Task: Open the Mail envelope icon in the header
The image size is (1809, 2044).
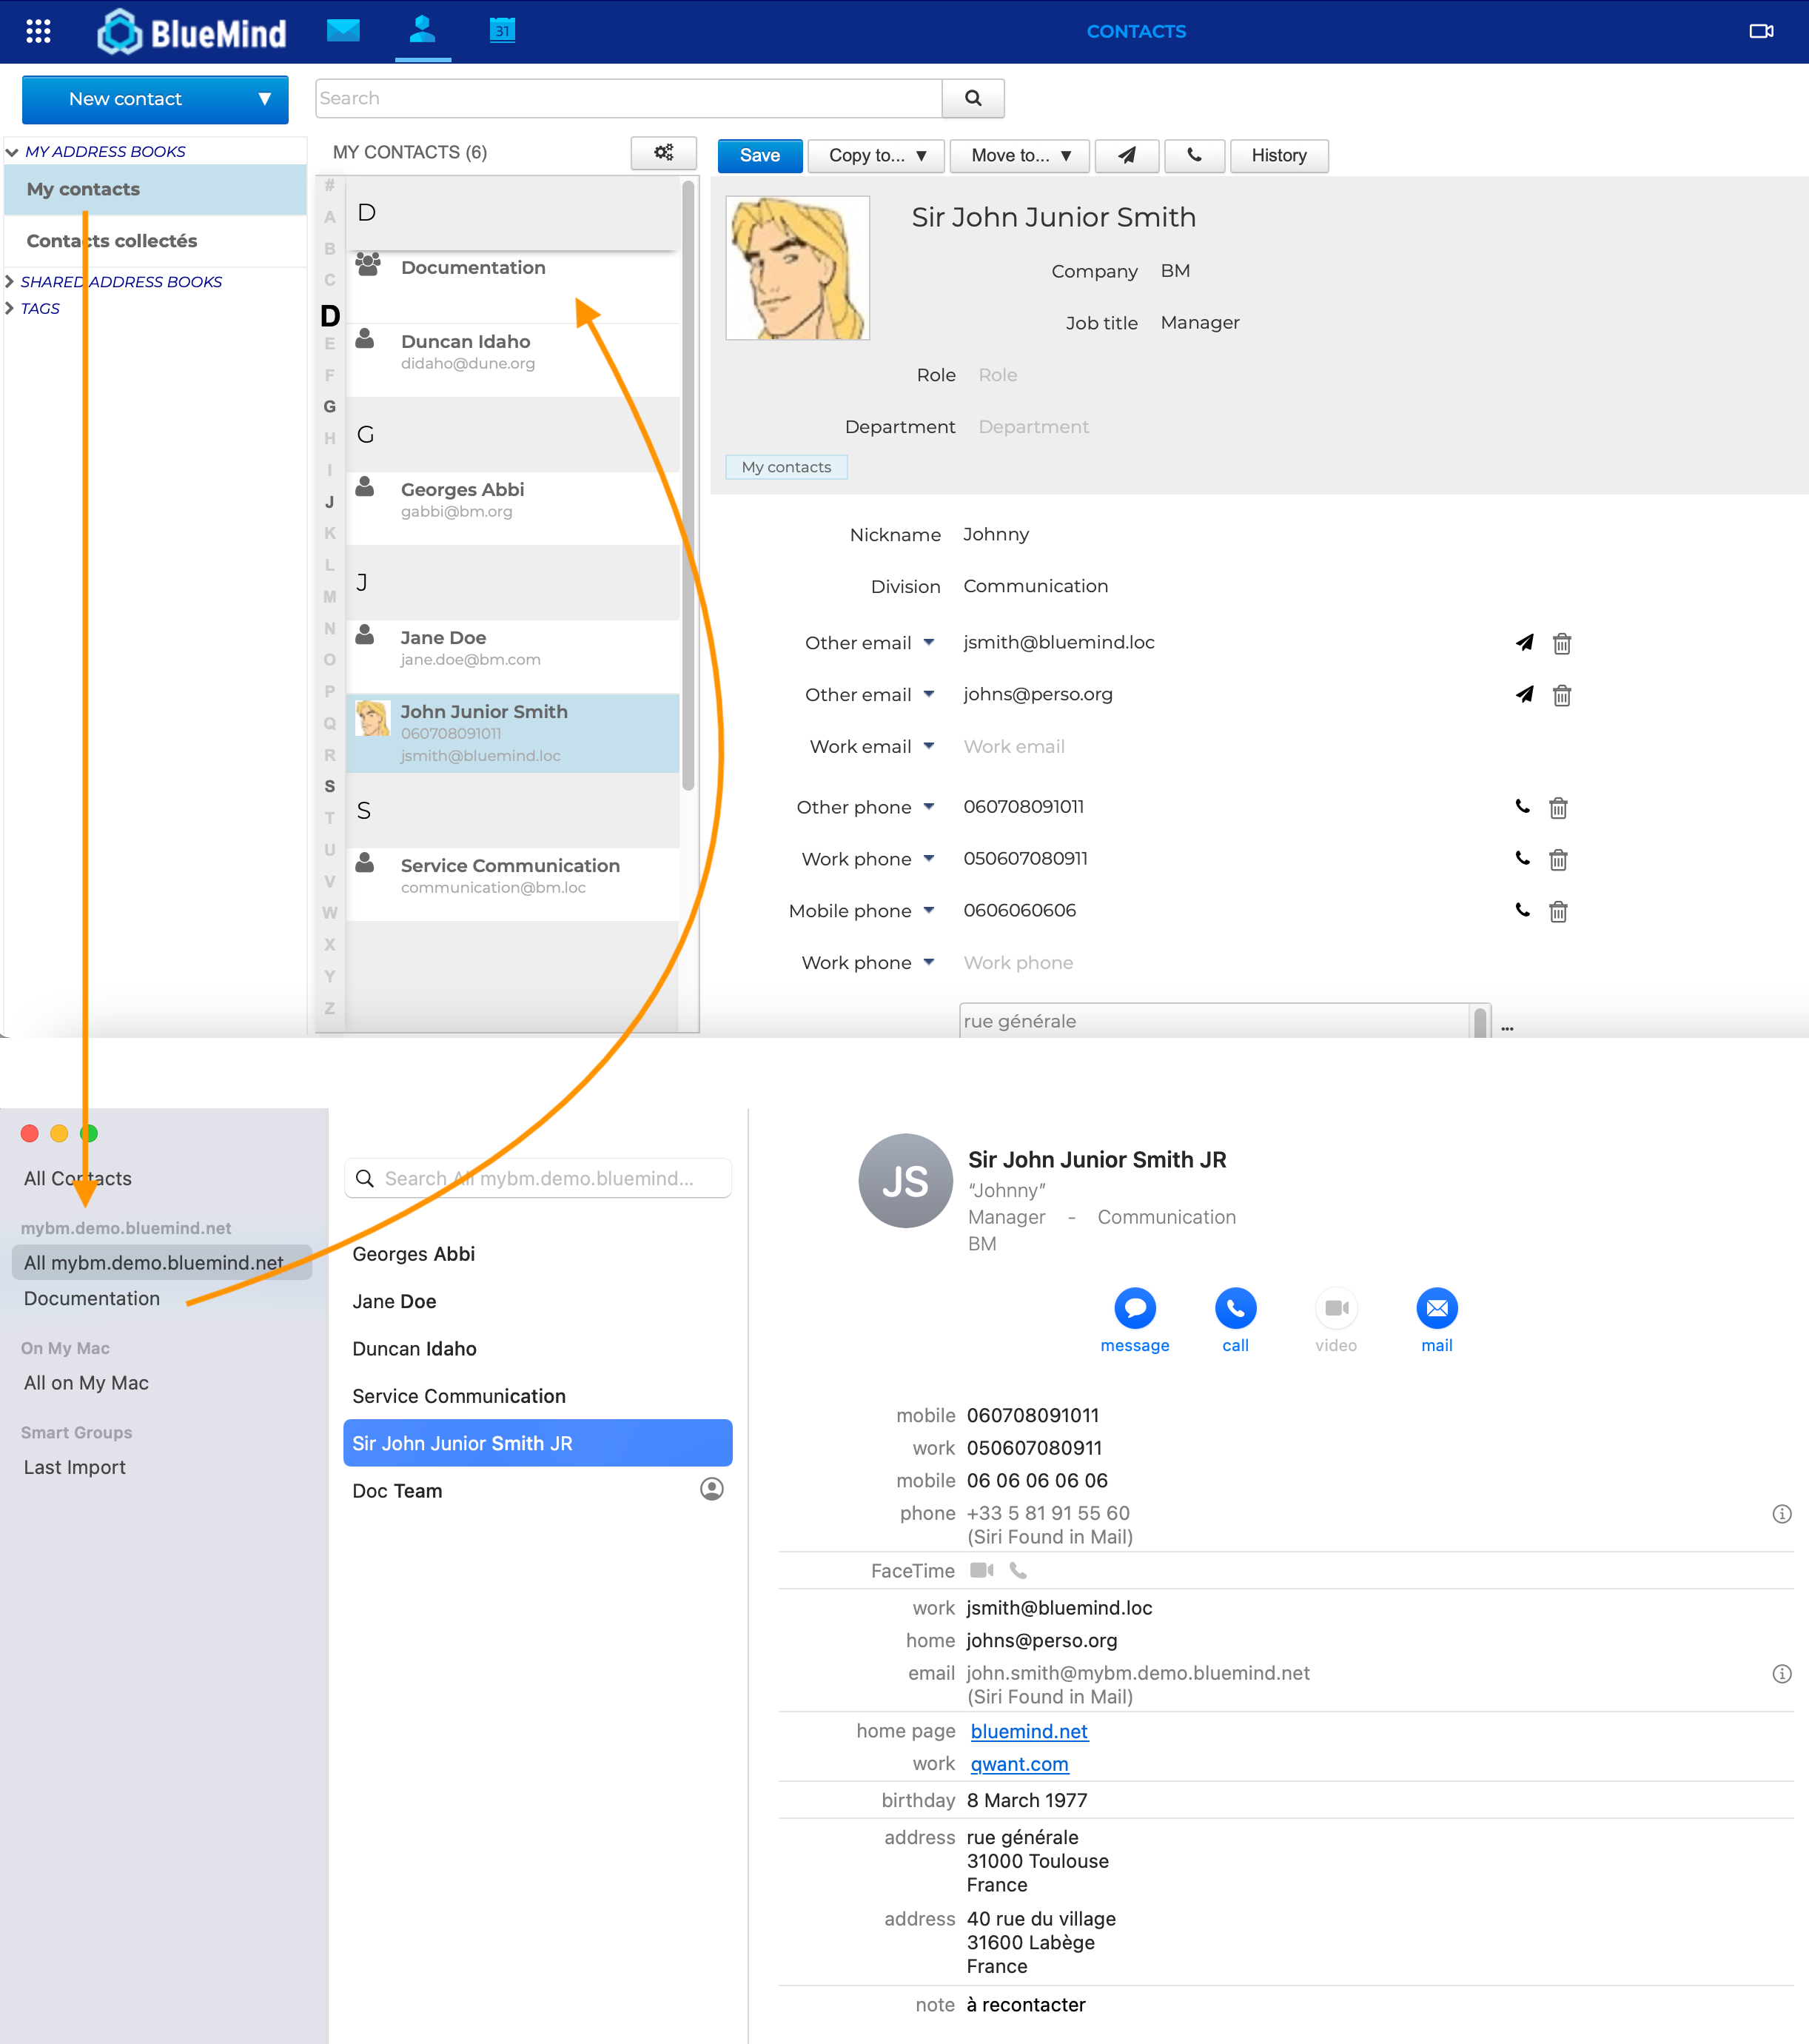Action: point(343,30)
